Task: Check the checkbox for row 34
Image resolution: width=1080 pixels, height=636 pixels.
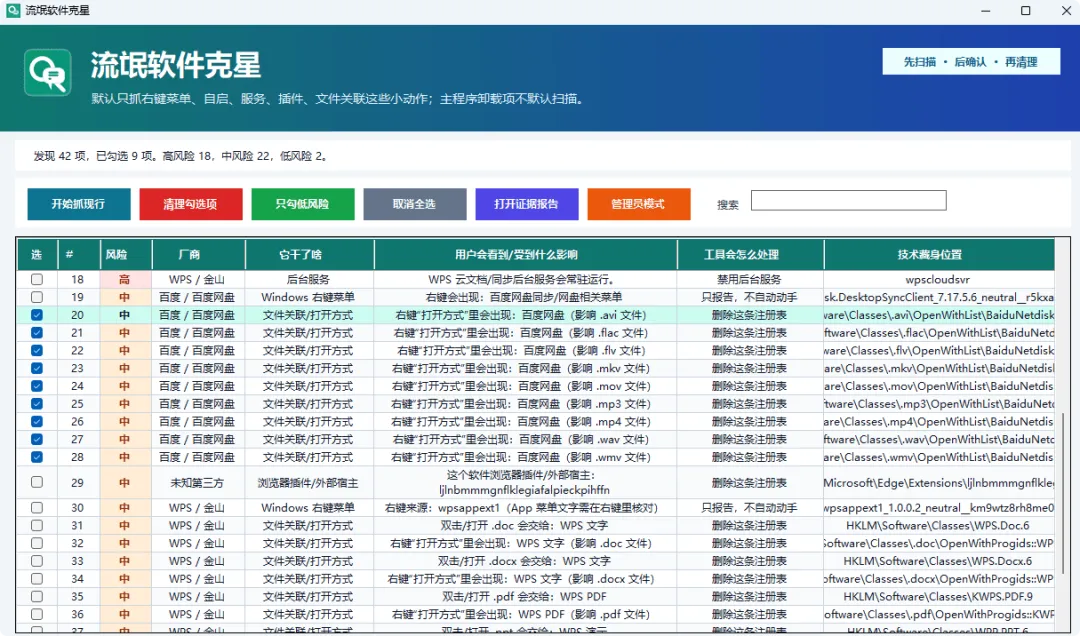Action: [x=37, y=579]
